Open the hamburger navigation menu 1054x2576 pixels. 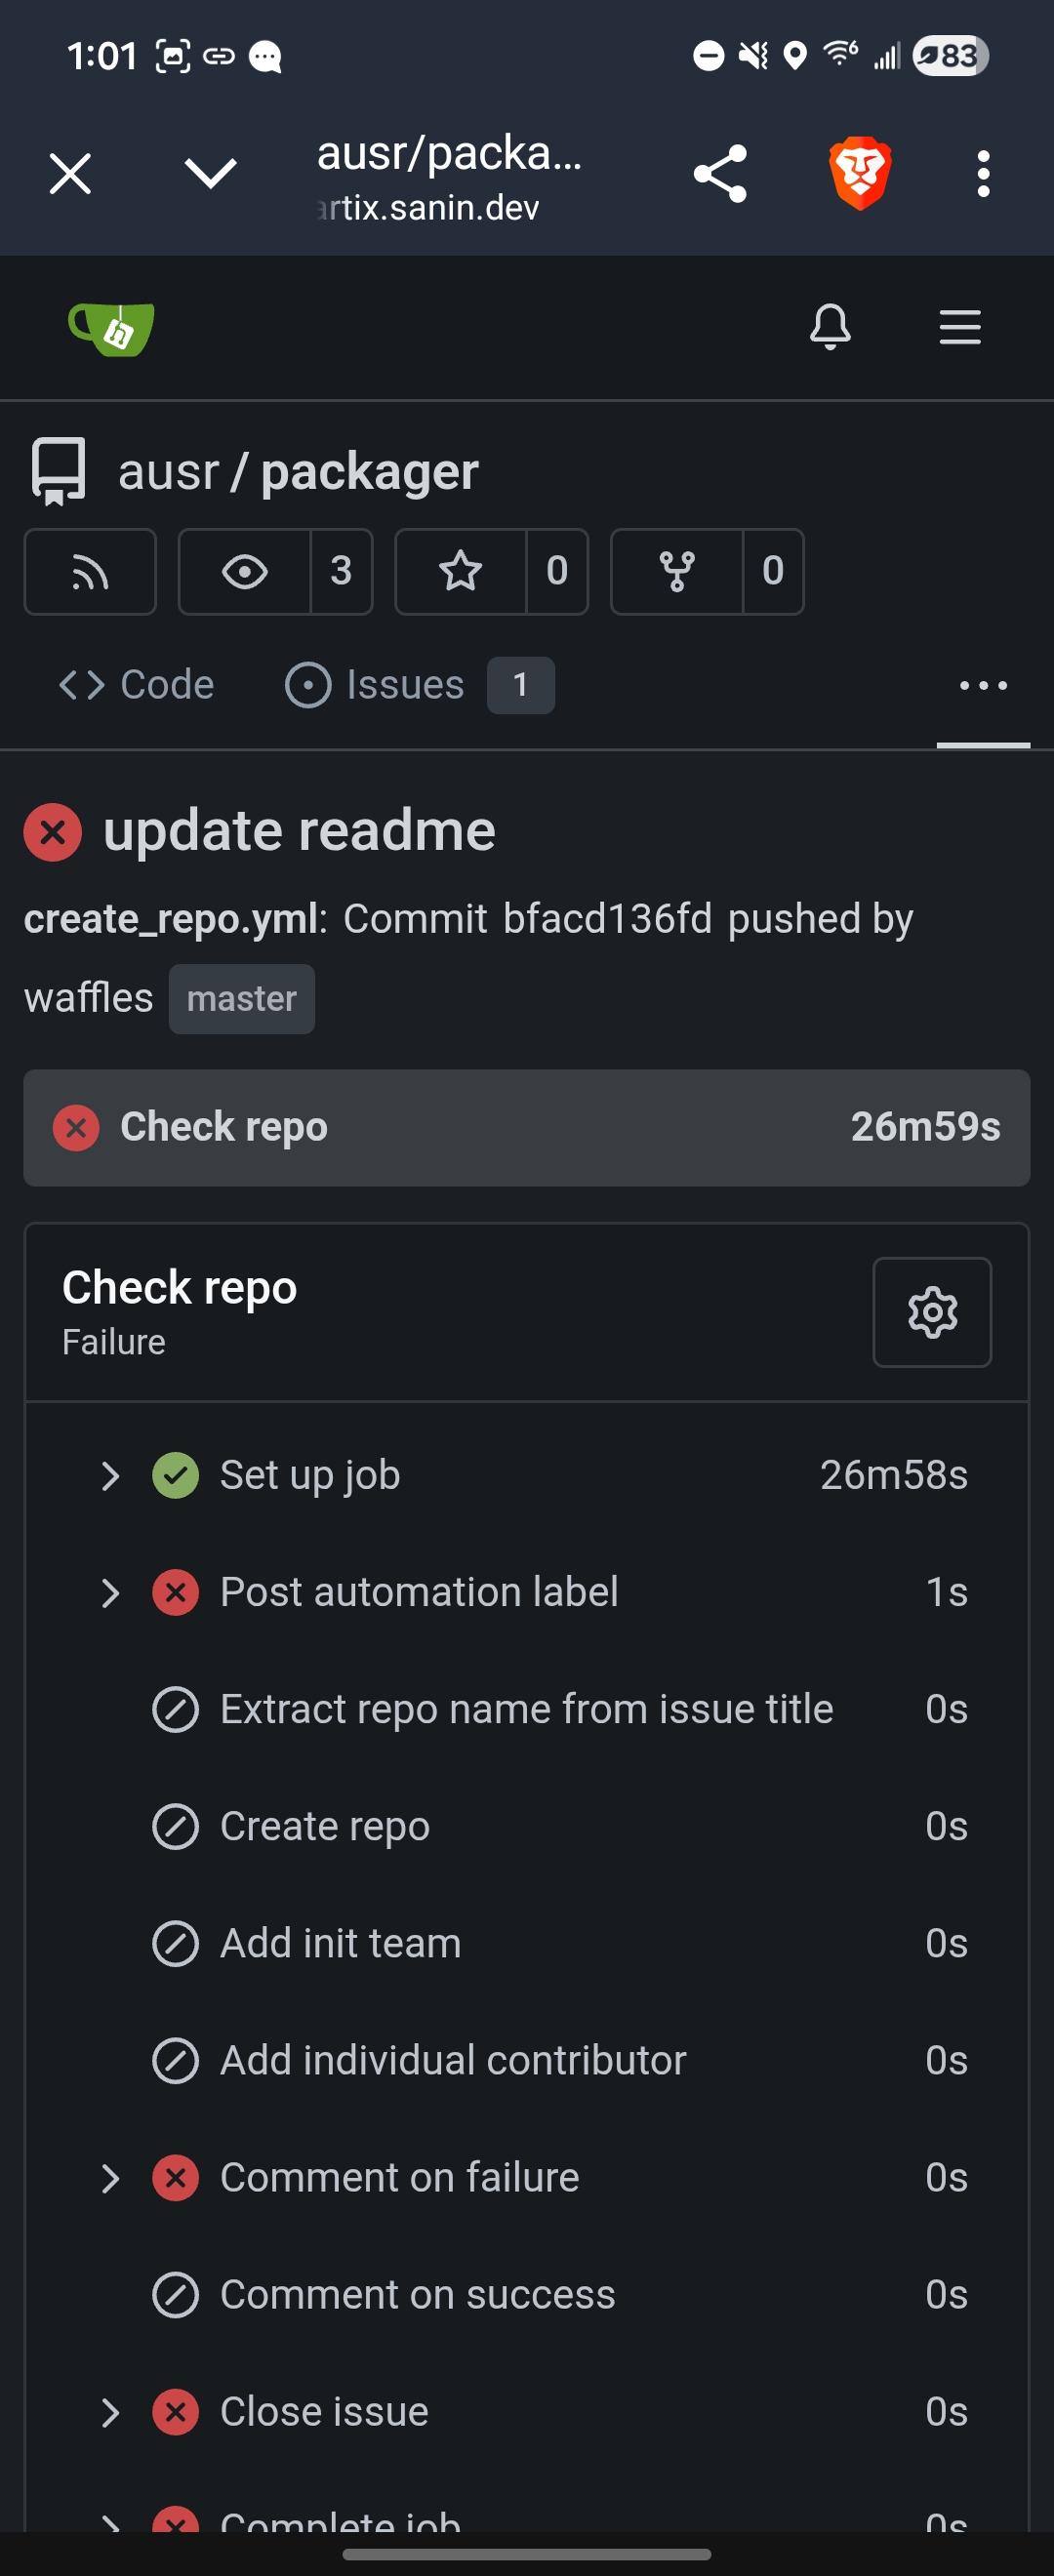[959, 327]
